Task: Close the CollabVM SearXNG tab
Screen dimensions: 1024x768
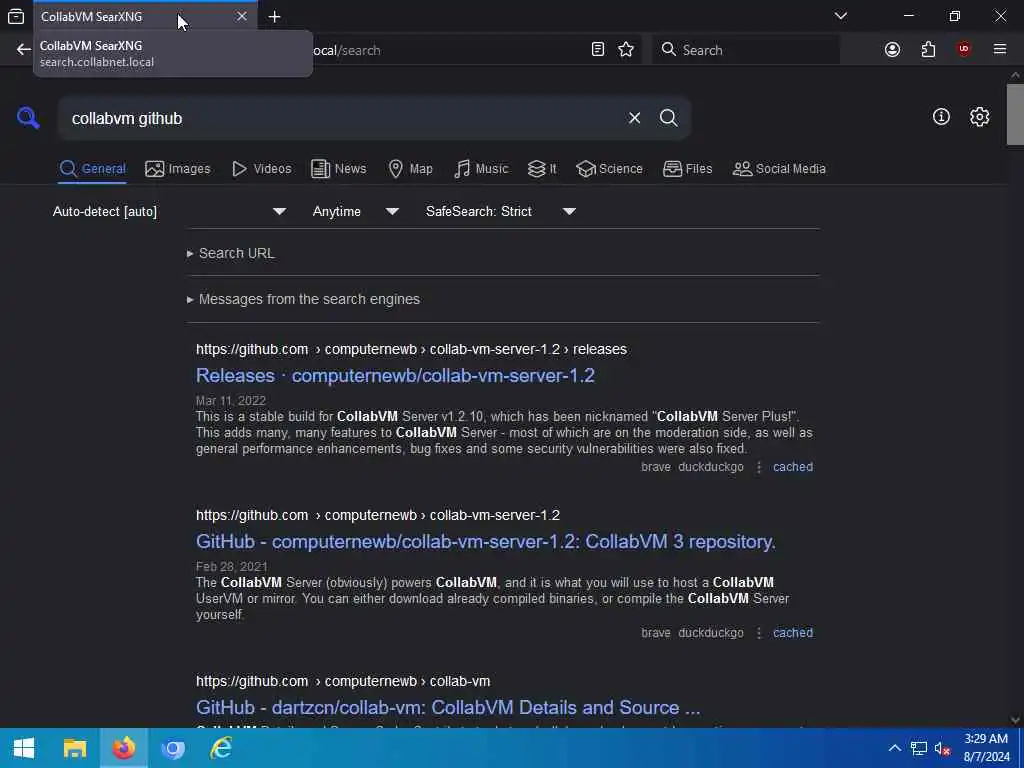Action: coord(242,16)
